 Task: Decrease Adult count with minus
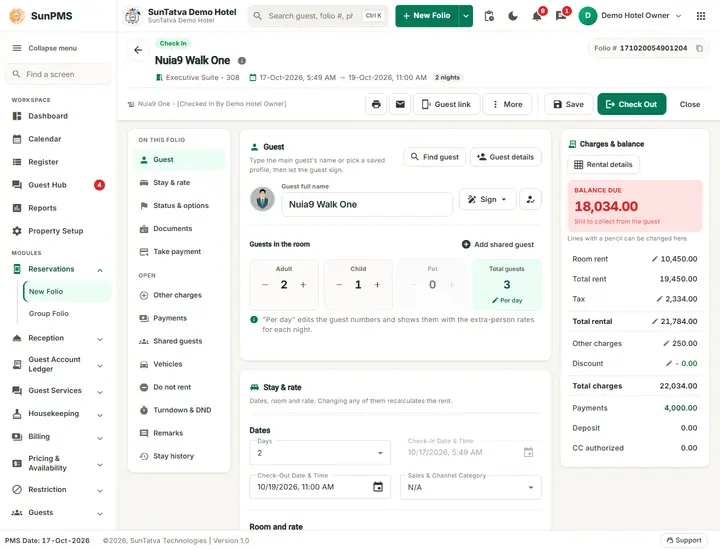(265, 285)
